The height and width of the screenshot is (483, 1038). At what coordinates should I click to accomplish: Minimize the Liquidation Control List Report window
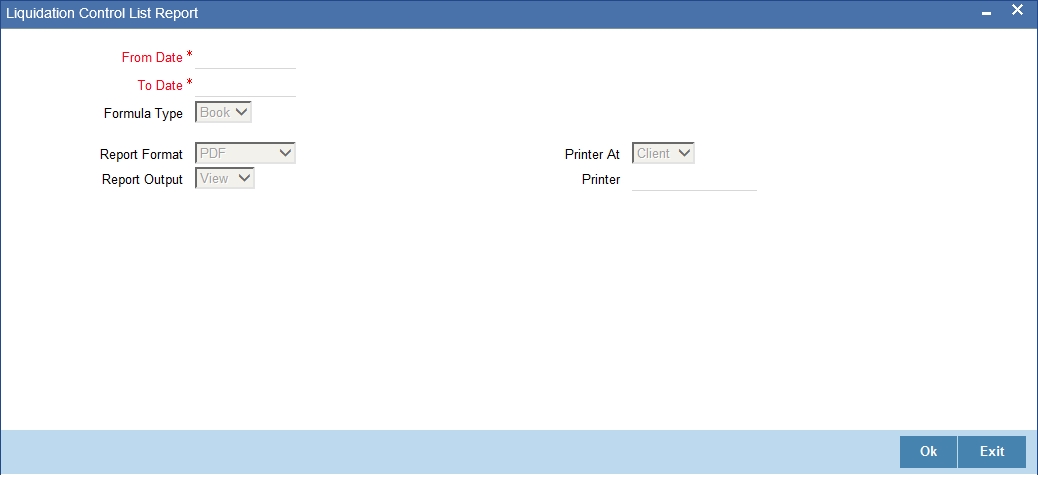pyautogui.click(x=986, y=13)
